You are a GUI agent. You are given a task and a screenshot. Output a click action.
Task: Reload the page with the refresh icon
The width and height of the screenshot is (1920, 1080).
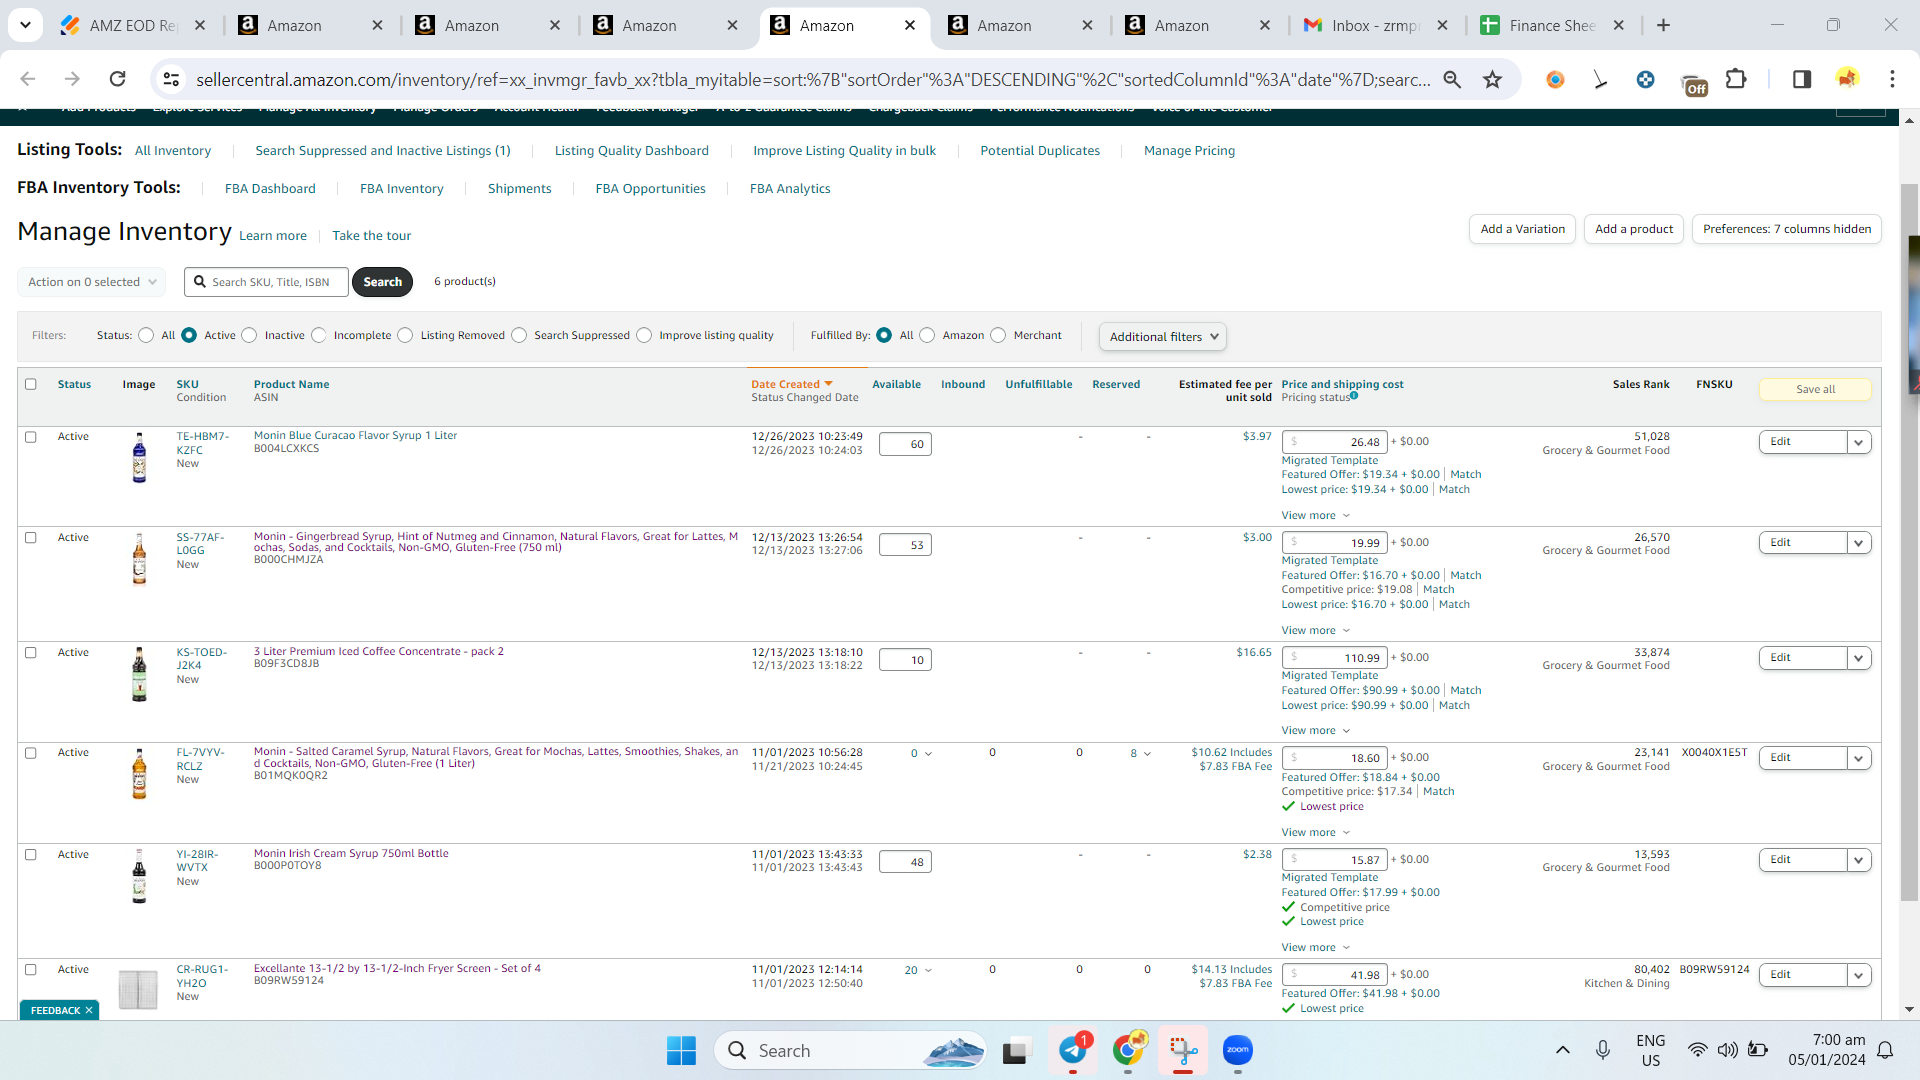pos(117,79)
